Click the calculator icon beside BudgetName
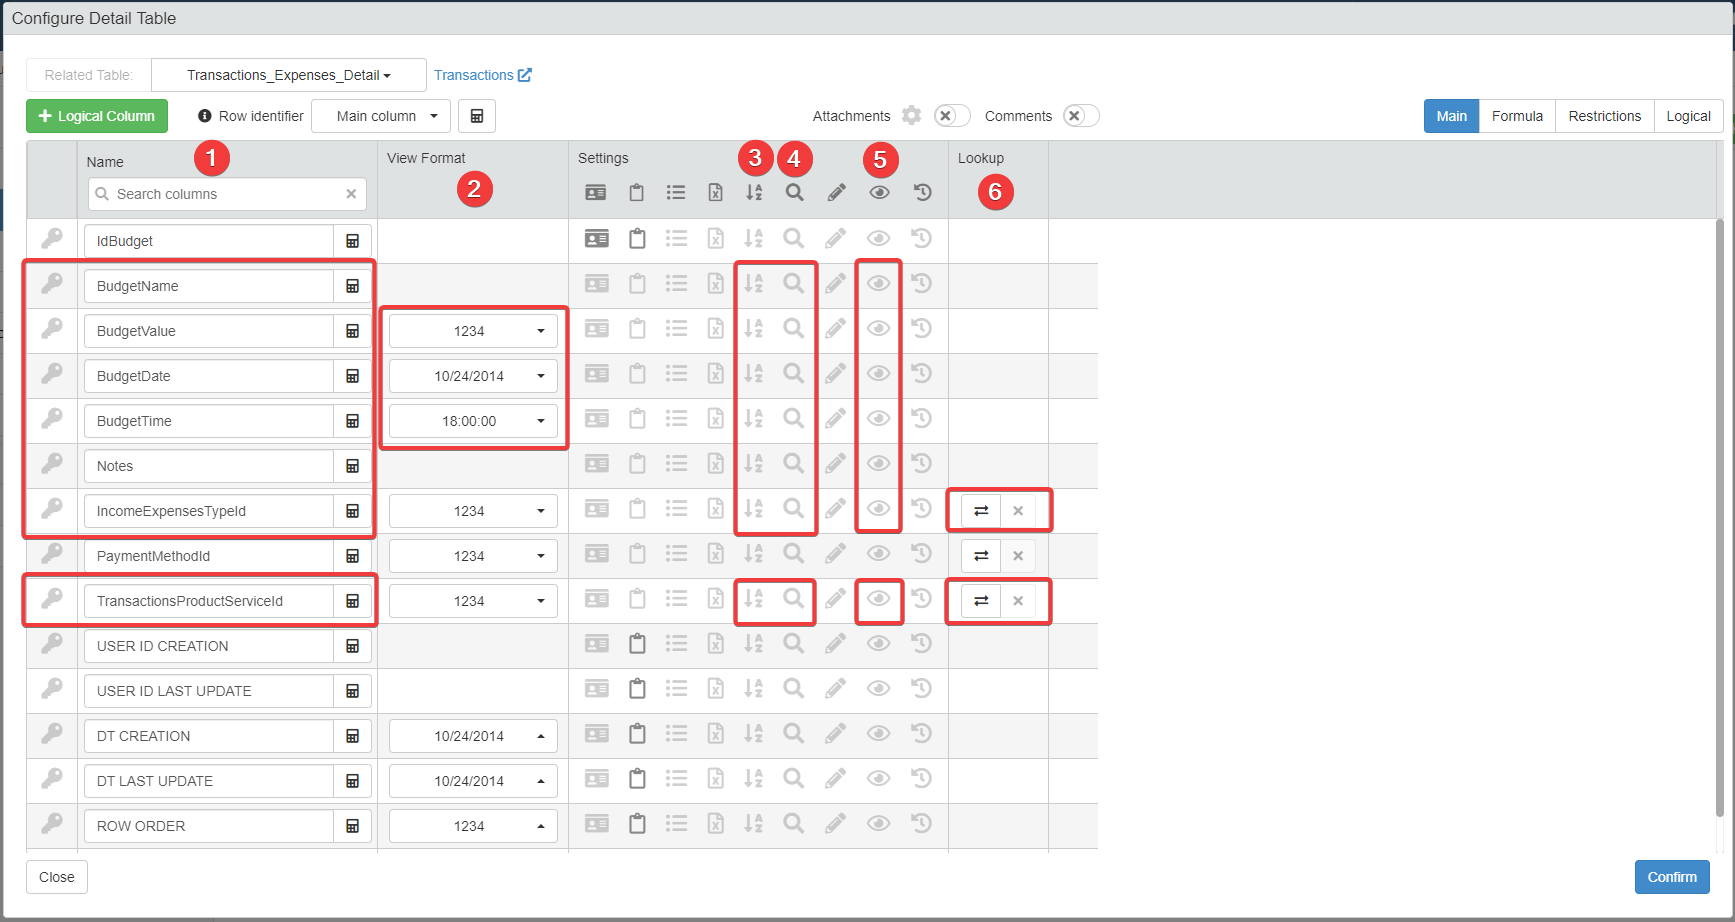Viewport: 1735px width, 922px height. click(352, 286)
